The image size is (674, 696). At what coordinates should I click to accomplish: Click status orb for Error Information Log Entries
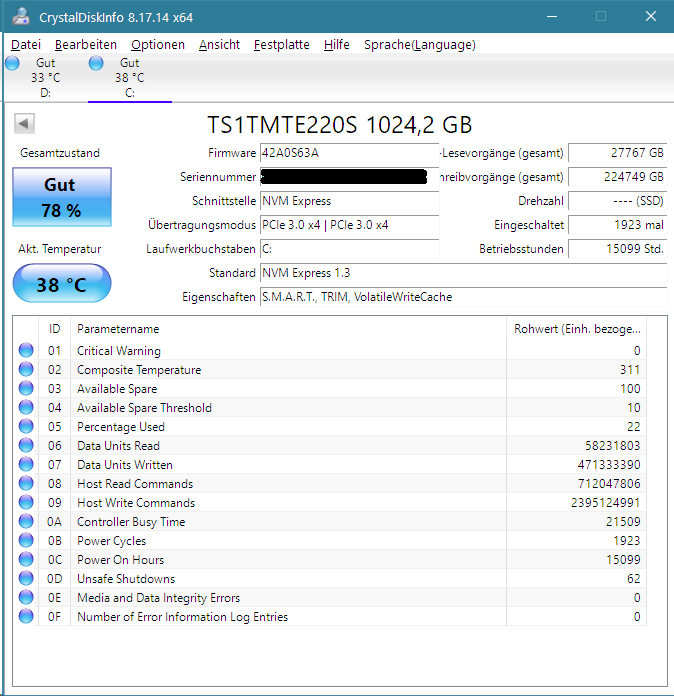pyautogui.click(x=26, y=617)
